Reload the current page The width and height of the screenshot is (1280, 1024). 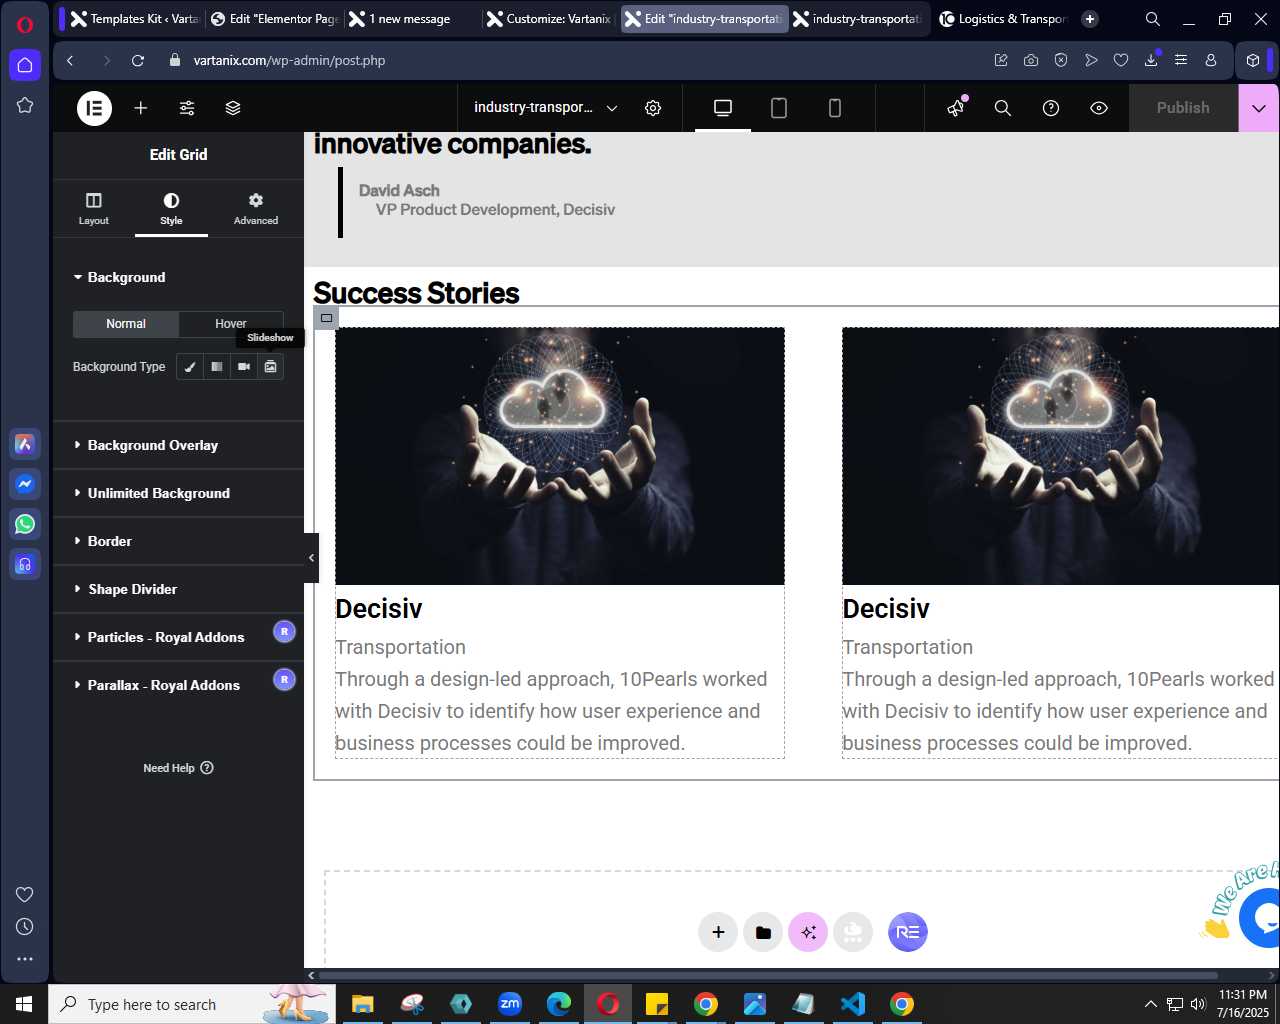pyautogui.click(x=138, y=60)
